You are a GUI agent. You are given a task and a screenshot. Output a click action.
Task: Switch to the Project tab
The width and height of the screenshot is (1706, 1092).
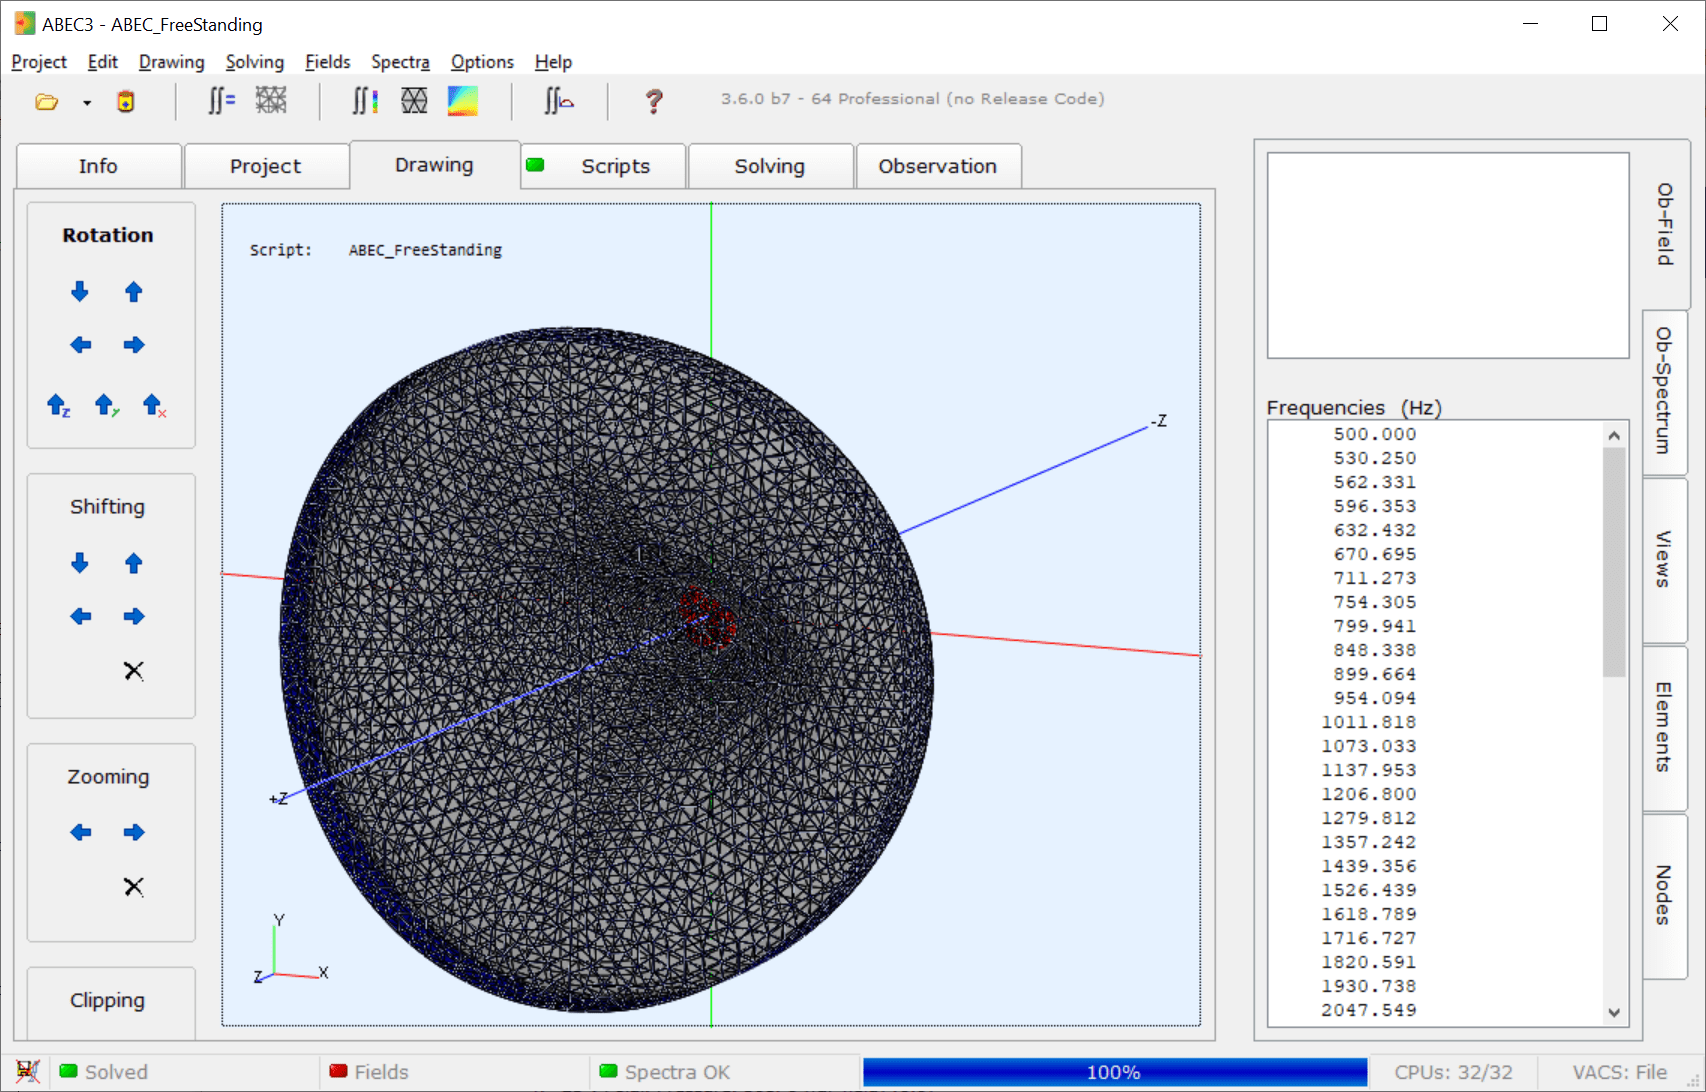point(266,166)
